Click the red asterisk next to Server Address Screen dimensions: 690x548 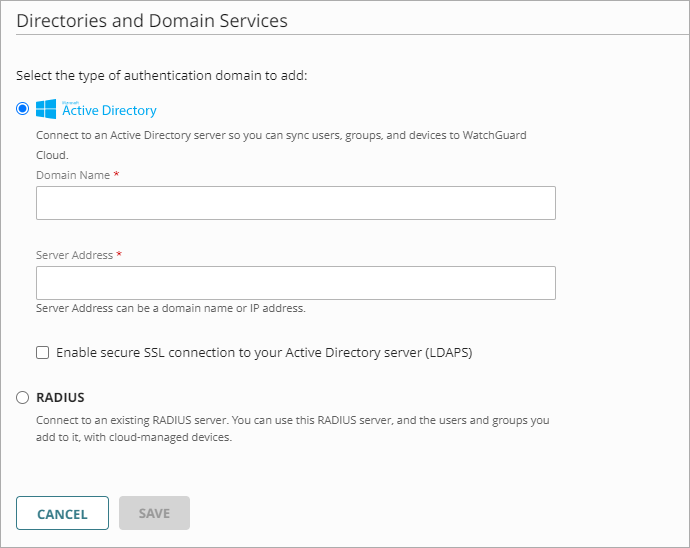[x=119, y=255]
